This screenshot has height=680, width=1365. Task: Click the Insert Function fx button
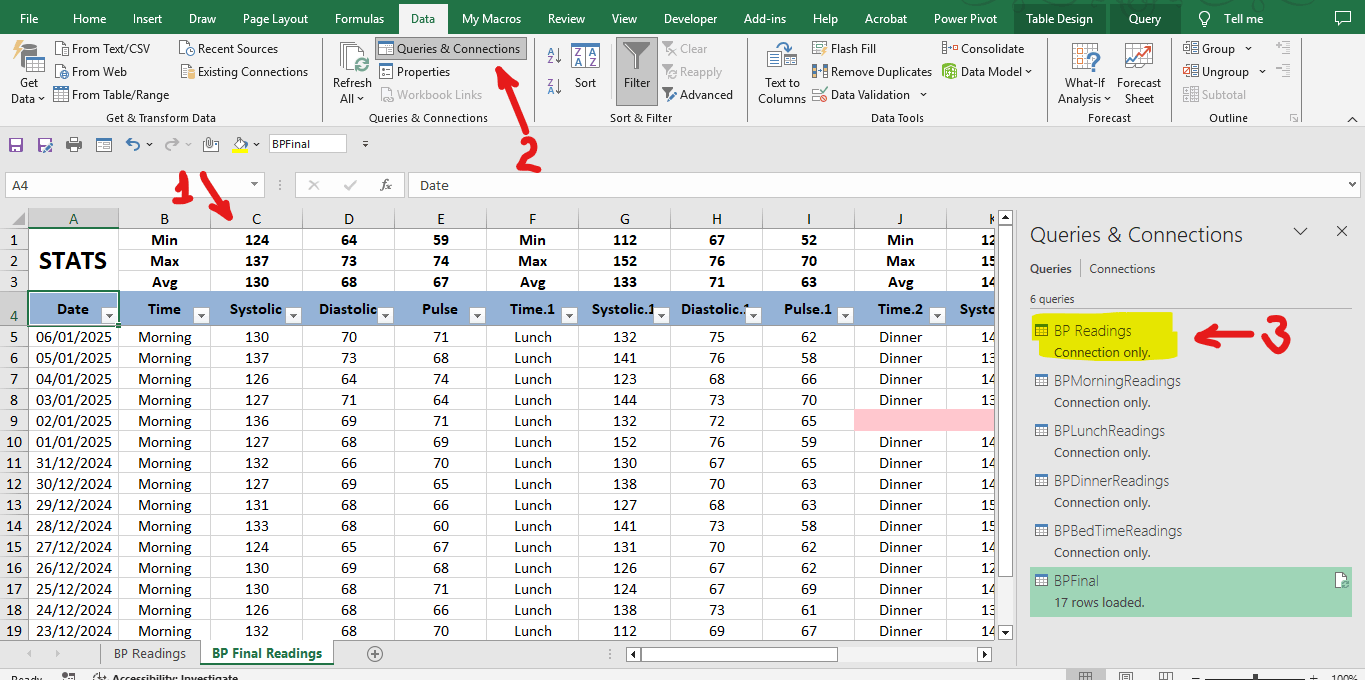point(385,185)
